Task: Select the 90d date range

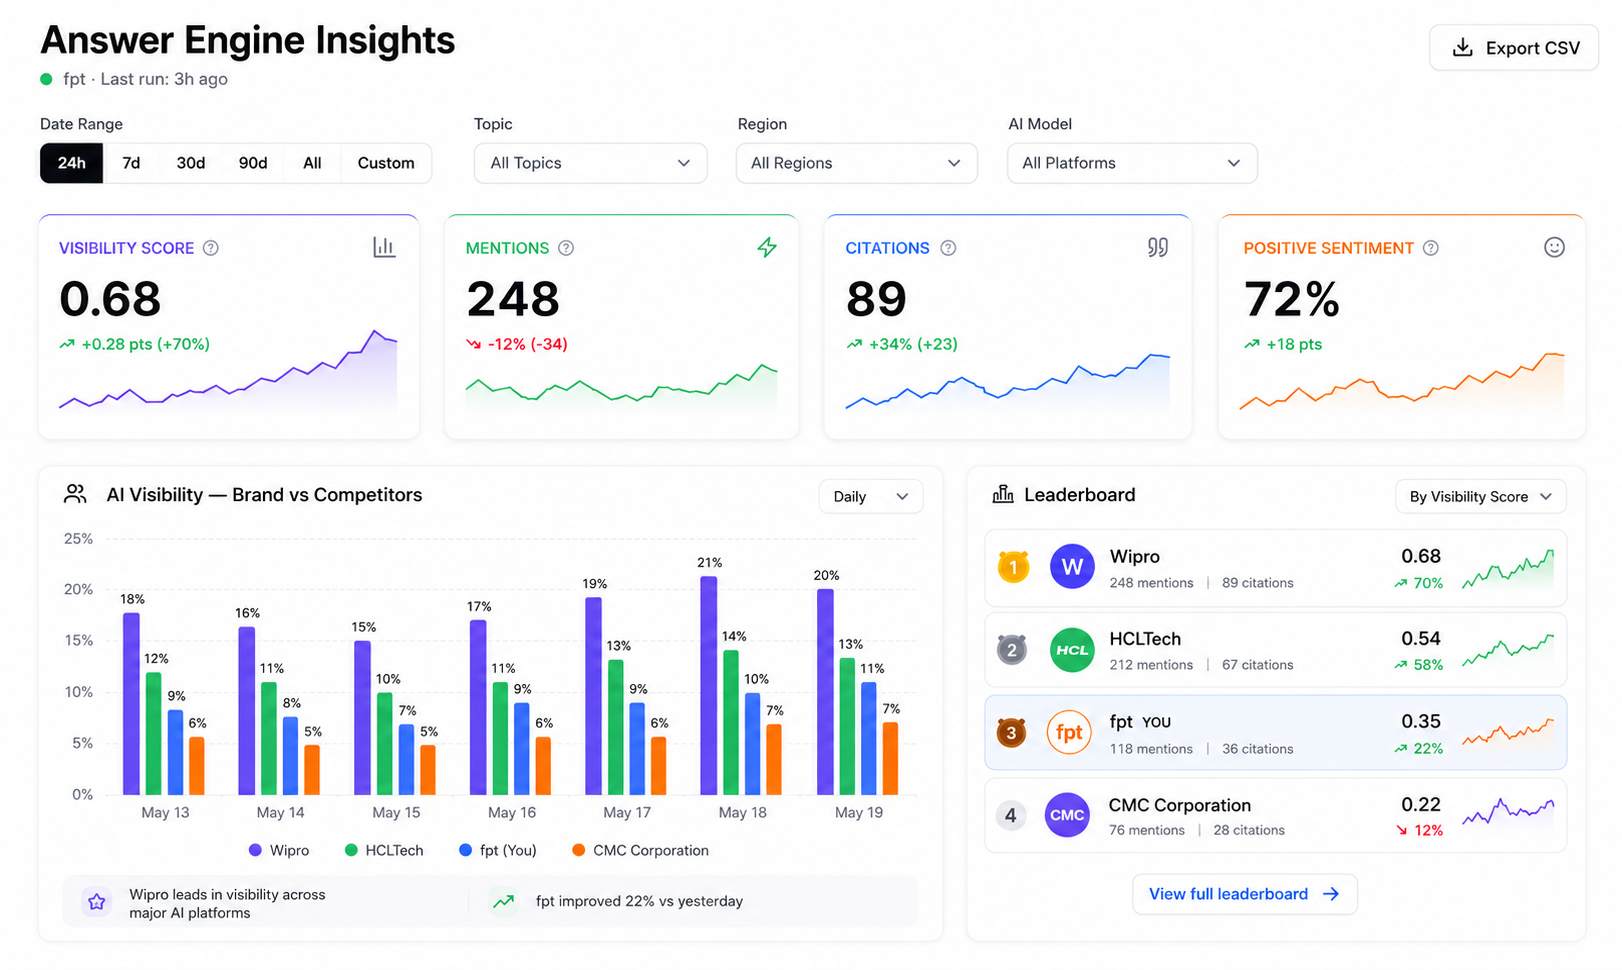Action: click(x=253, y=163)
